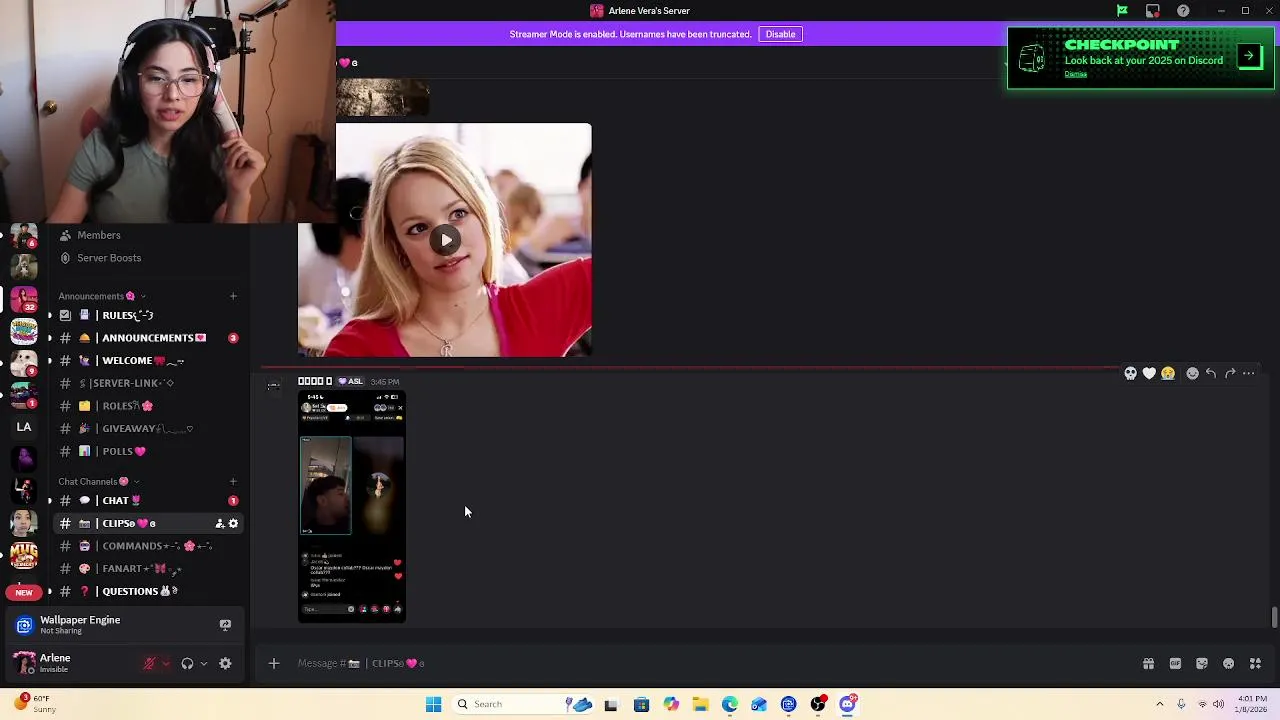Dismiss the Checkpoint banner
1280x720 pixels.
pyautogui.click(x=1075, y=74)
